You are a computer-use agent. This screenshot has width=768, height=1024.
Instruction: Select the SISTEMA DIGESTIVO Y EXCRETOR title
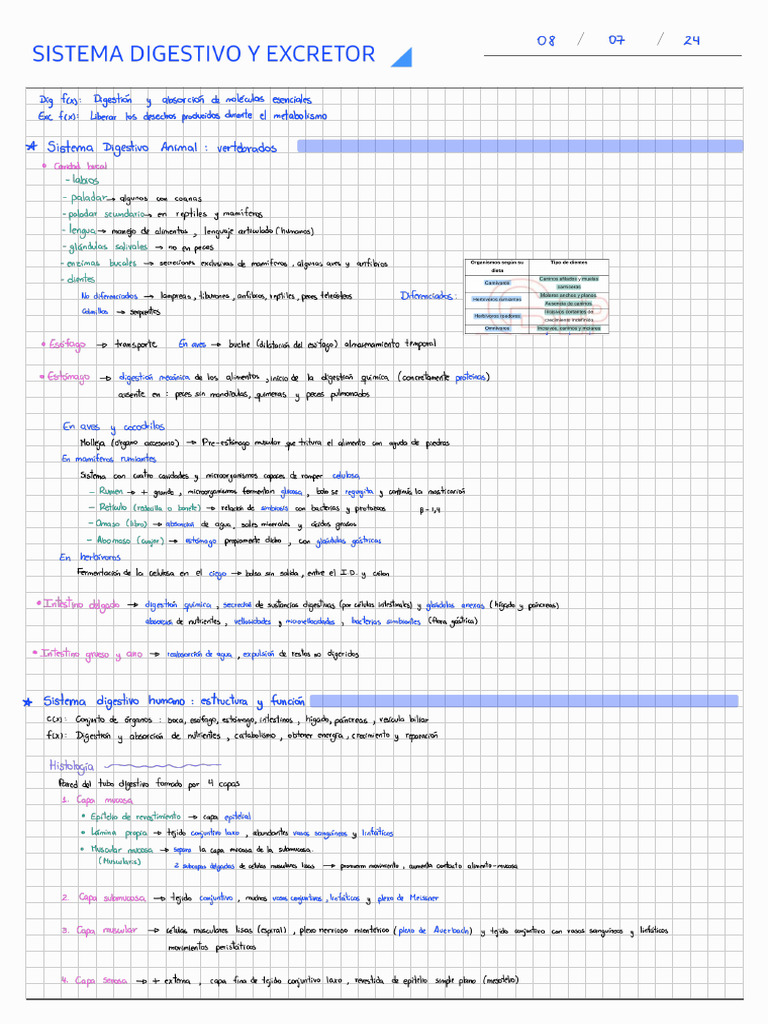pos(204,55)
